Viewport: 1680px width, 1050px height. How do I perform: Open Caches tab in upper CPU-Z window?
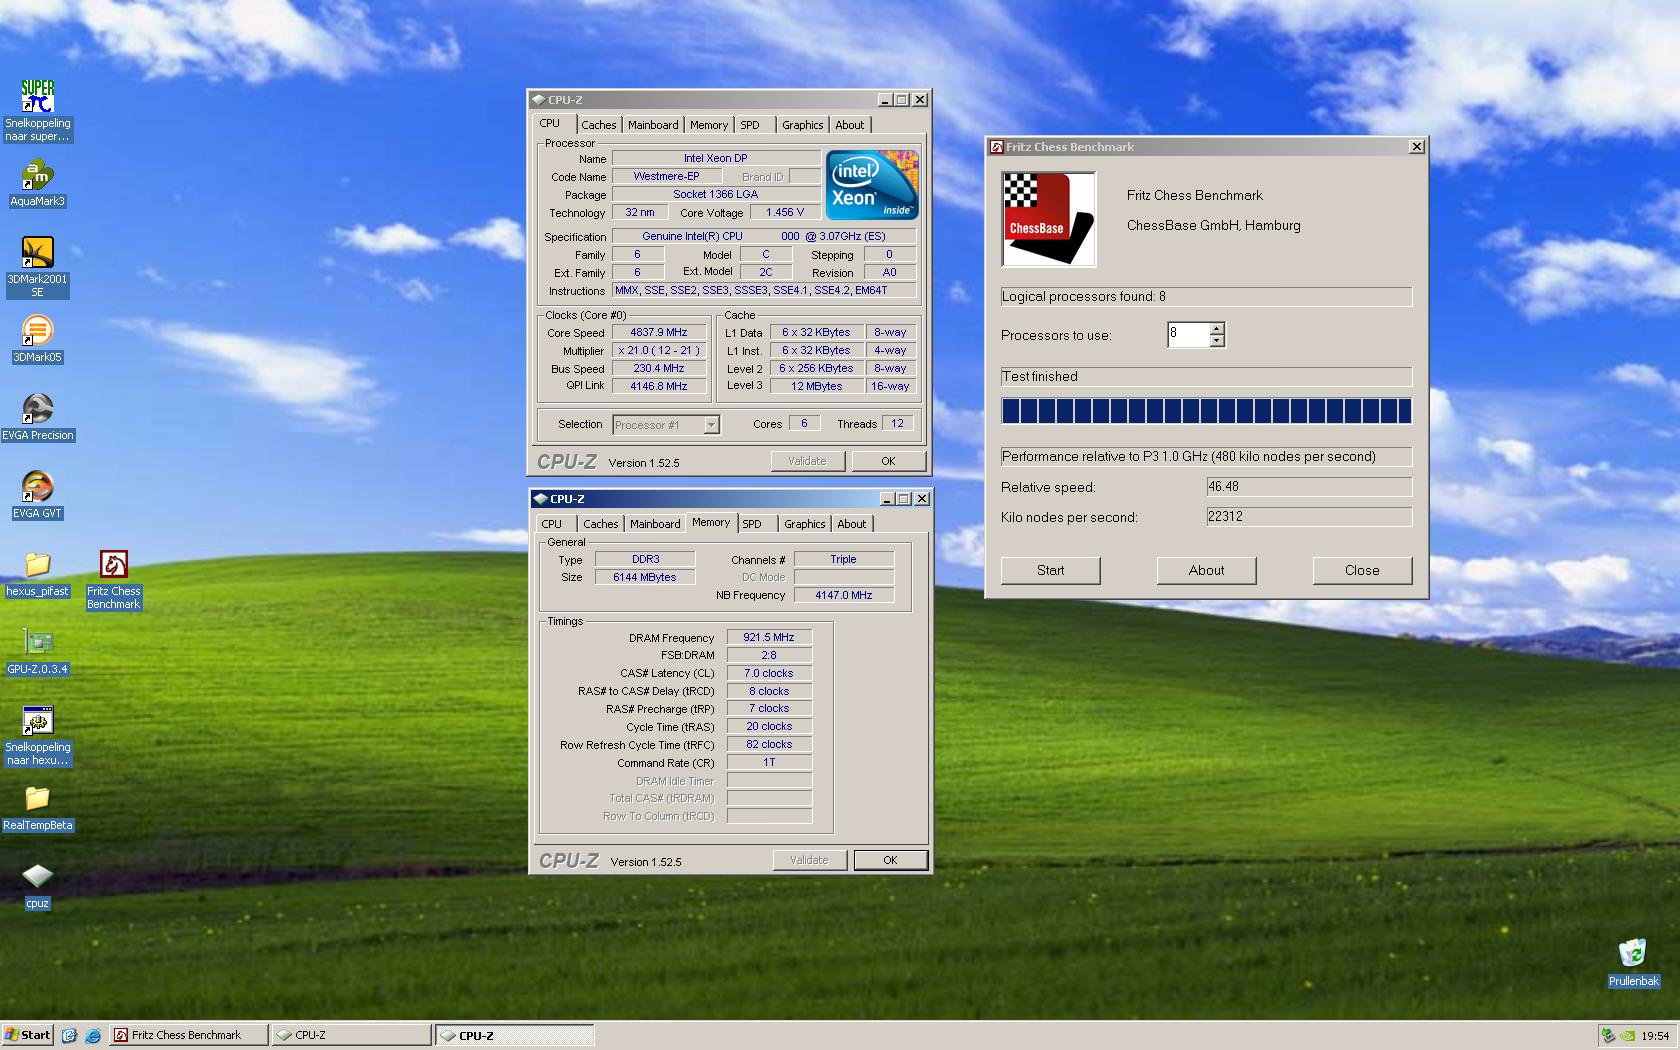pos(599,125)
